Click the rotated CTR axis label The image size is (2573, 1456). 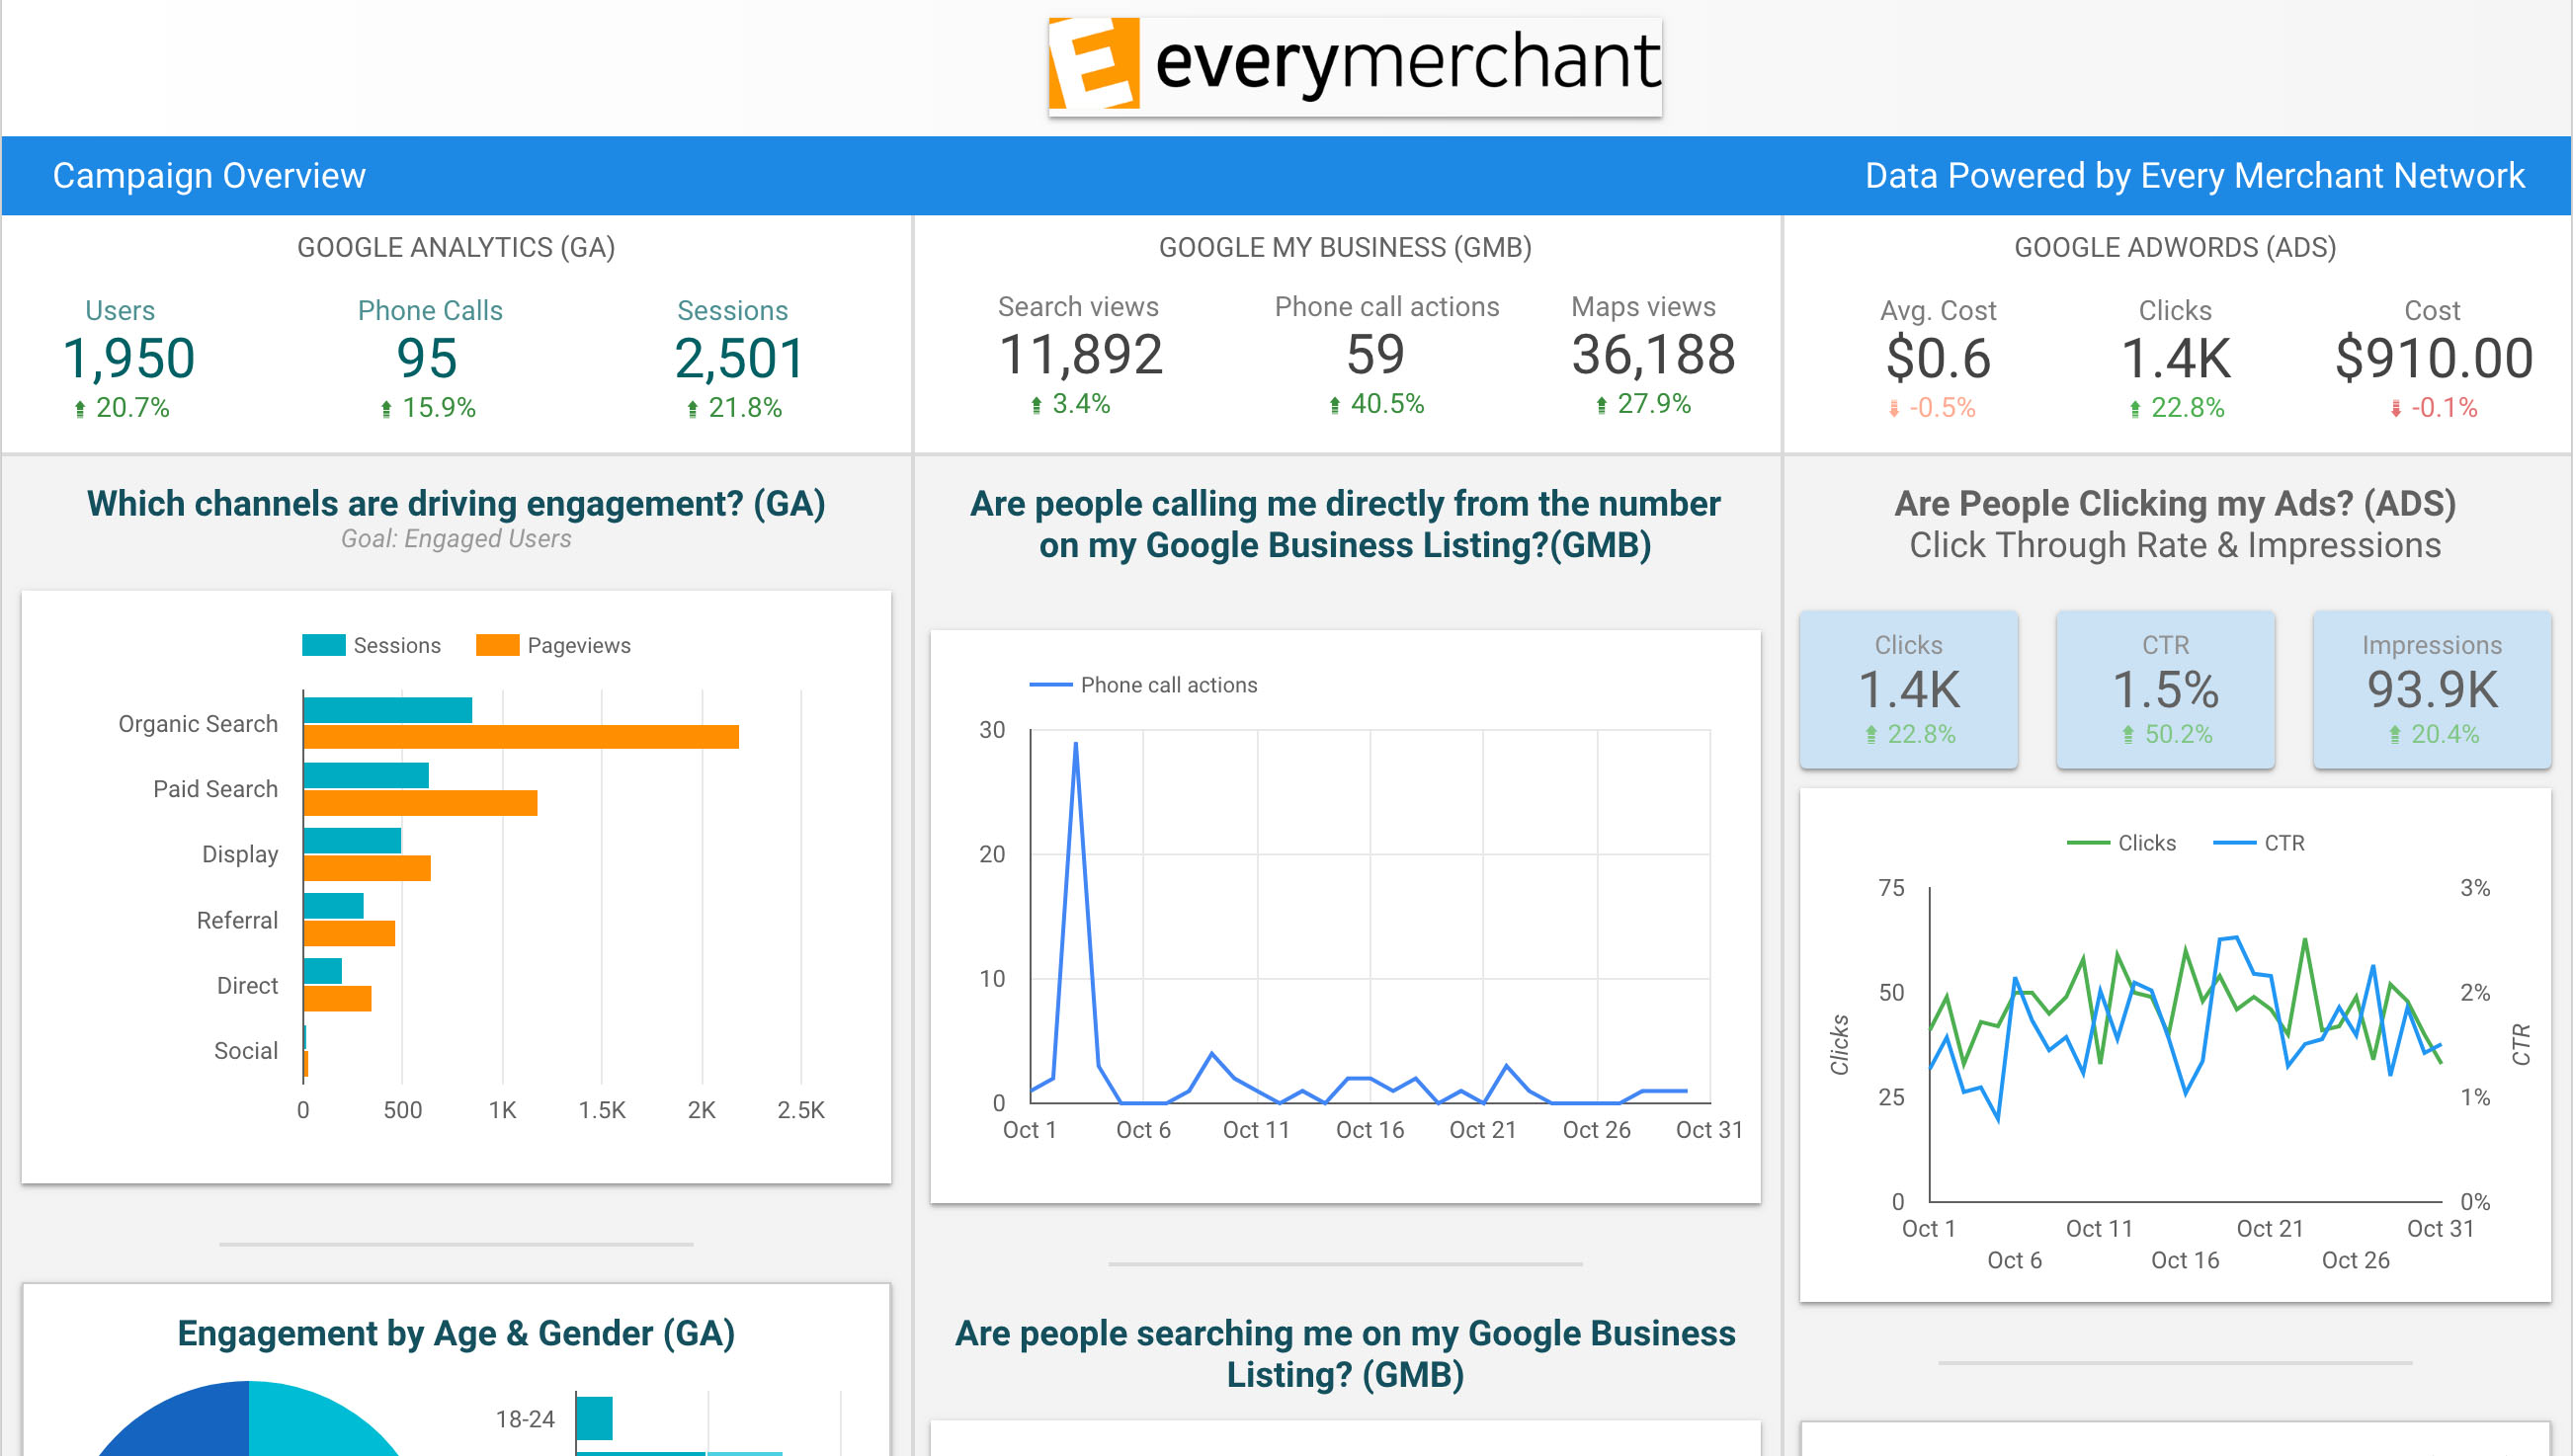click(x=2521, y=1044)
